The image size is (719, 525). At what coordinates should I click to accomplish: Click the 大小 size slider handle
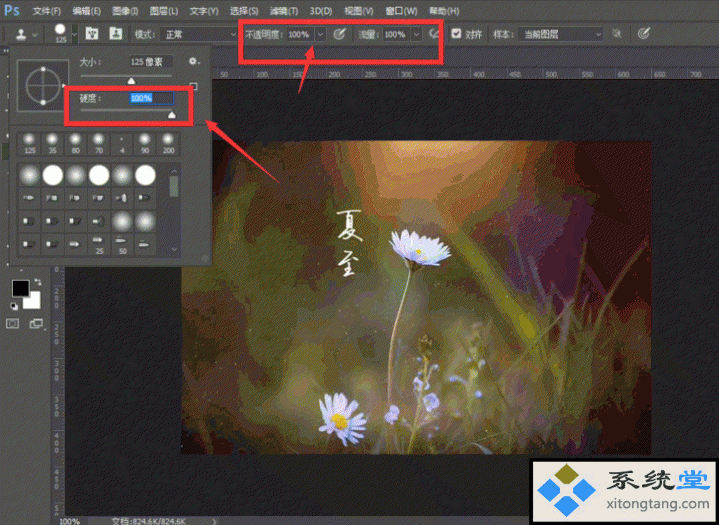pyautogui.click(x=131, y=81)
